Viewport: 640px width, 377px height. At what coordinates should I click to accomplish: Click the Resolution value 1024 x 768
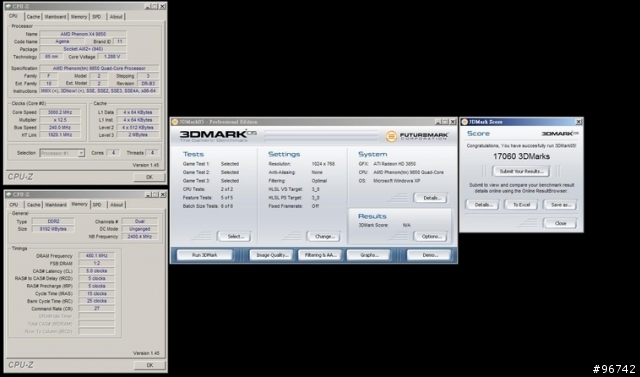tap(323, 164)
